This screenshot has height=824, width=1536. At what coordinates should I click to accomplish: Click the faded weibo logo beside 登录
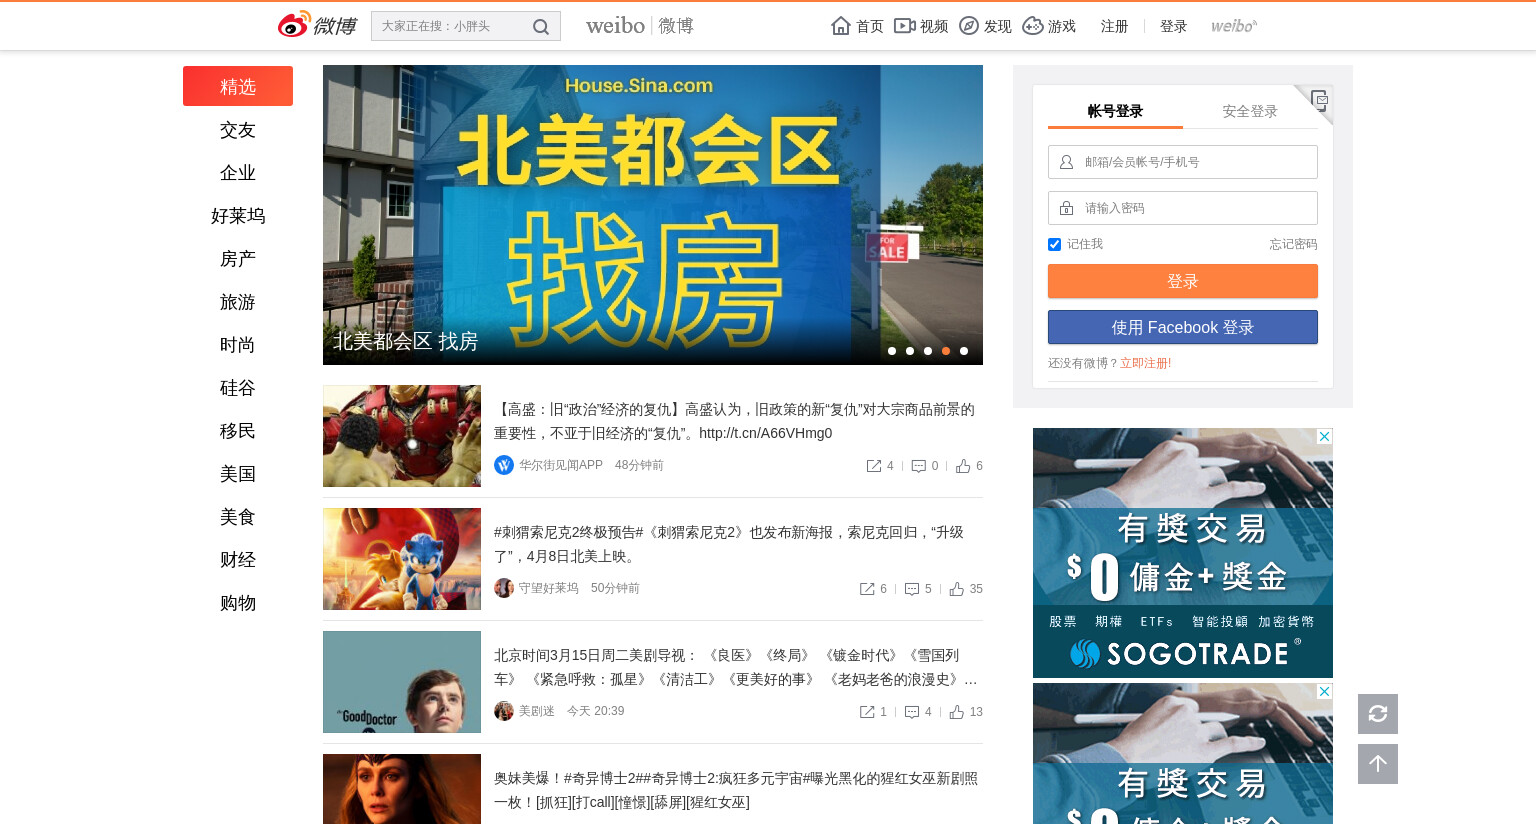(x=1234, y=26)
